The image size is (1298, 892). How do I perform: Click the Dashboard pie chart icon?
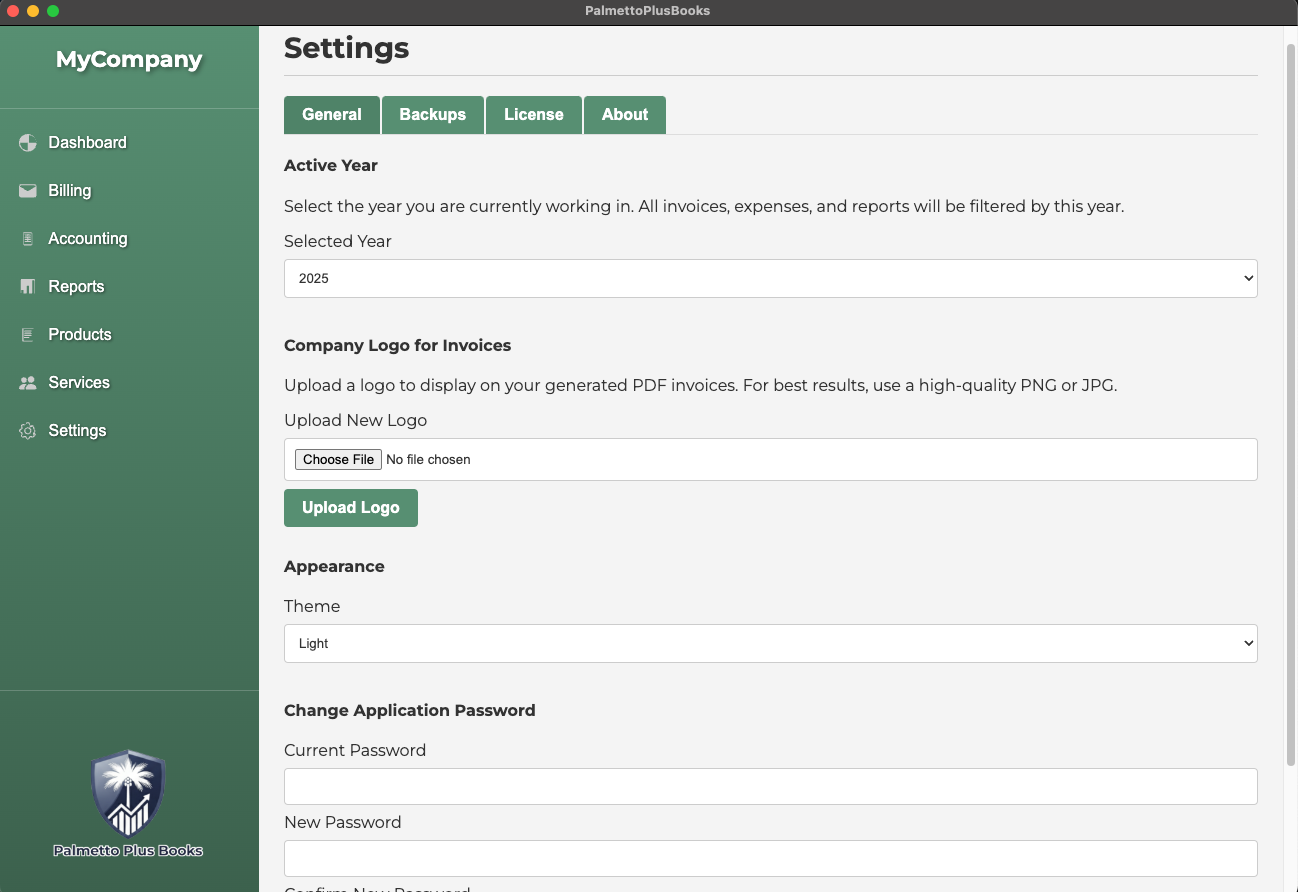pyautogui.click(x=28, y=143)
